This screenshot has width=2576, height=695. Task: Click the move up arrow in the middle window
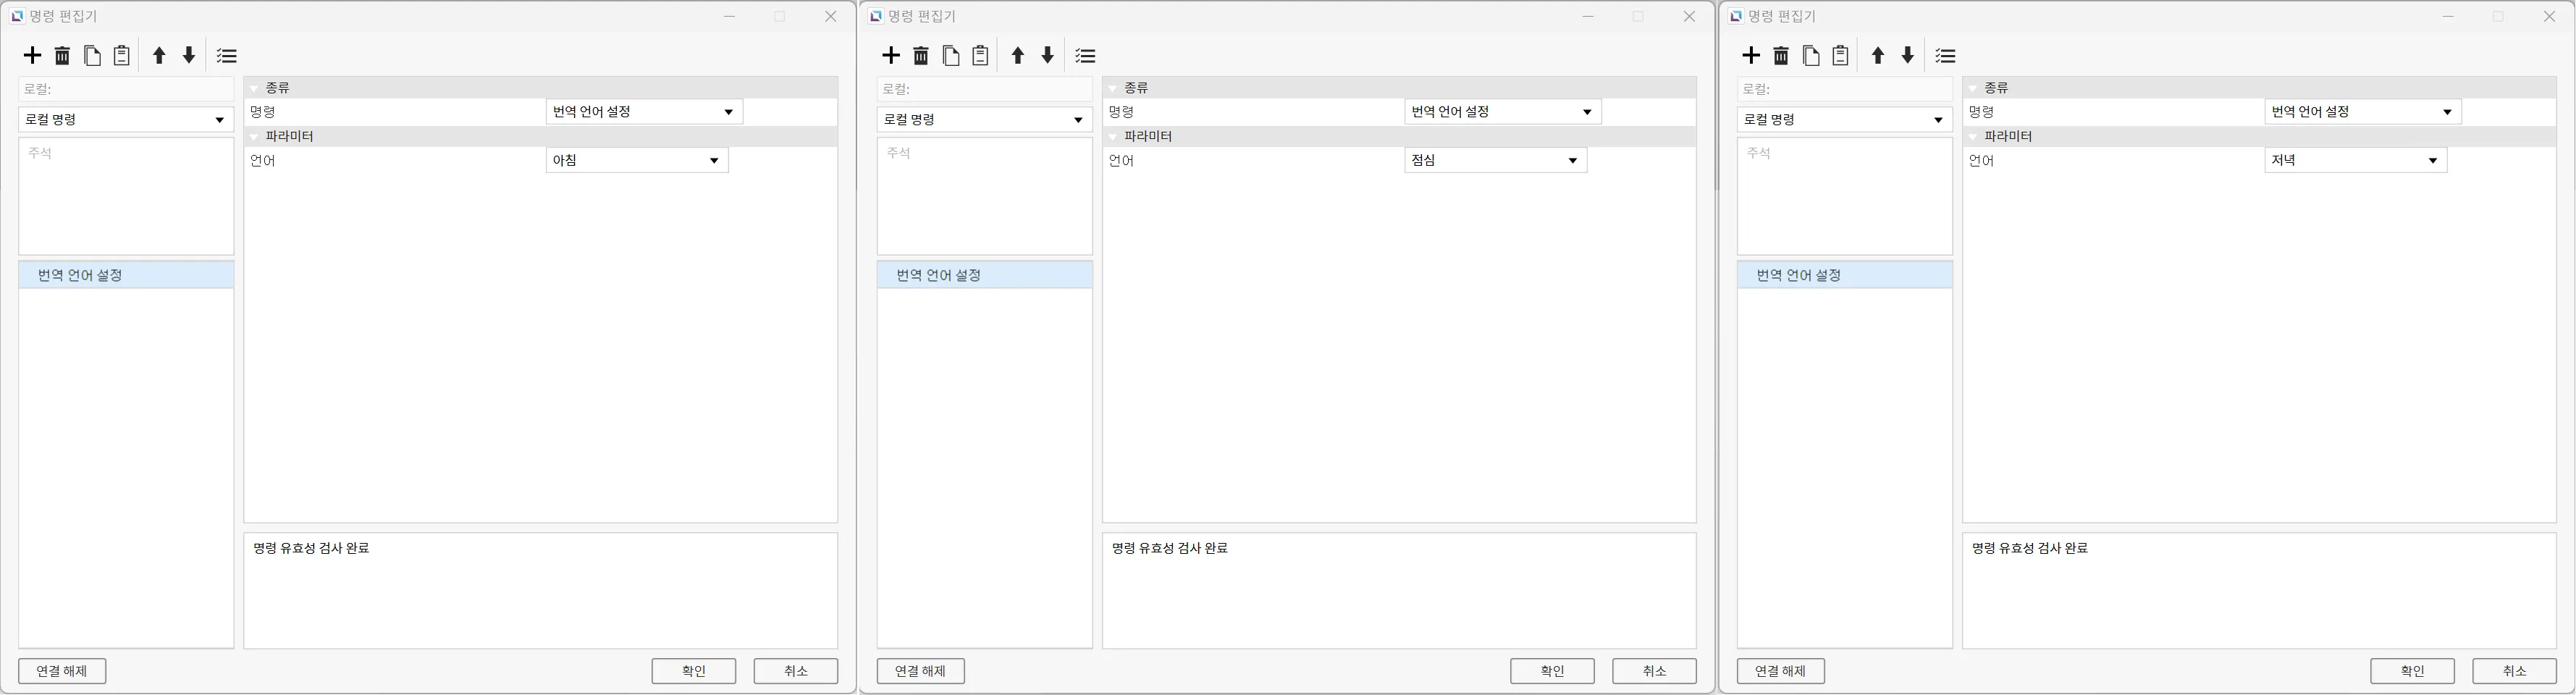tap(1018, 56)
